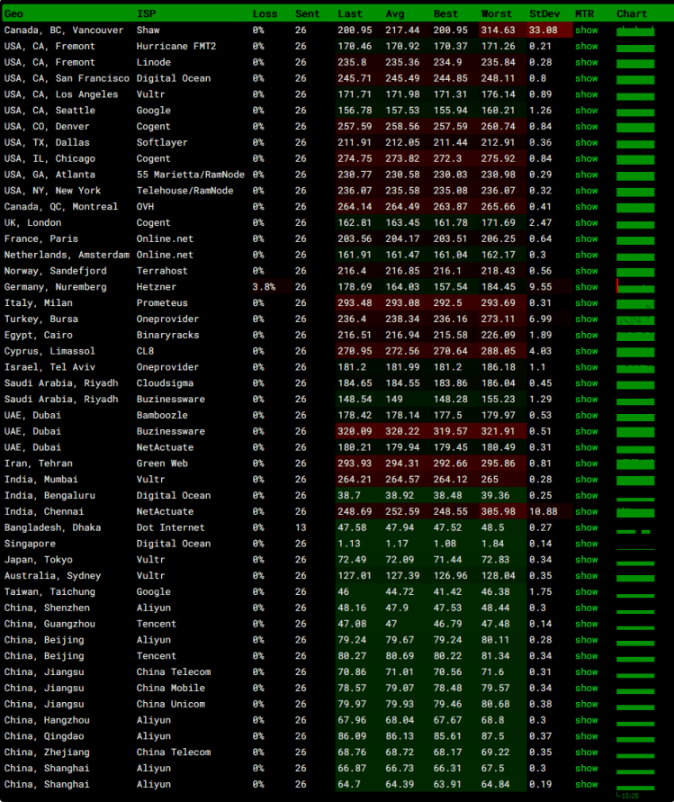
Task: Open MTR show for India, Chennai NetActuate
Action: [x=586, y=512]
